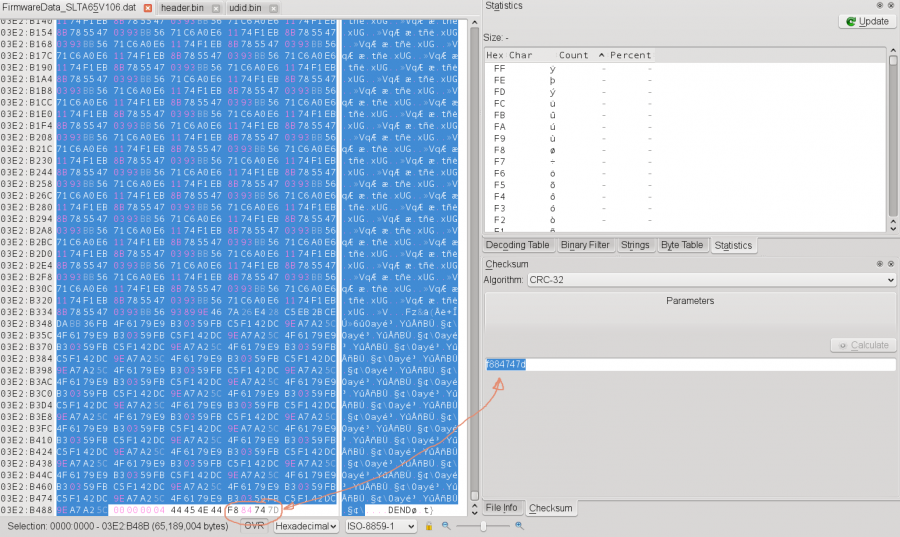Click the zoom out magnifier icon
This screenshot has height=537, width=900.
click(446, 526)
